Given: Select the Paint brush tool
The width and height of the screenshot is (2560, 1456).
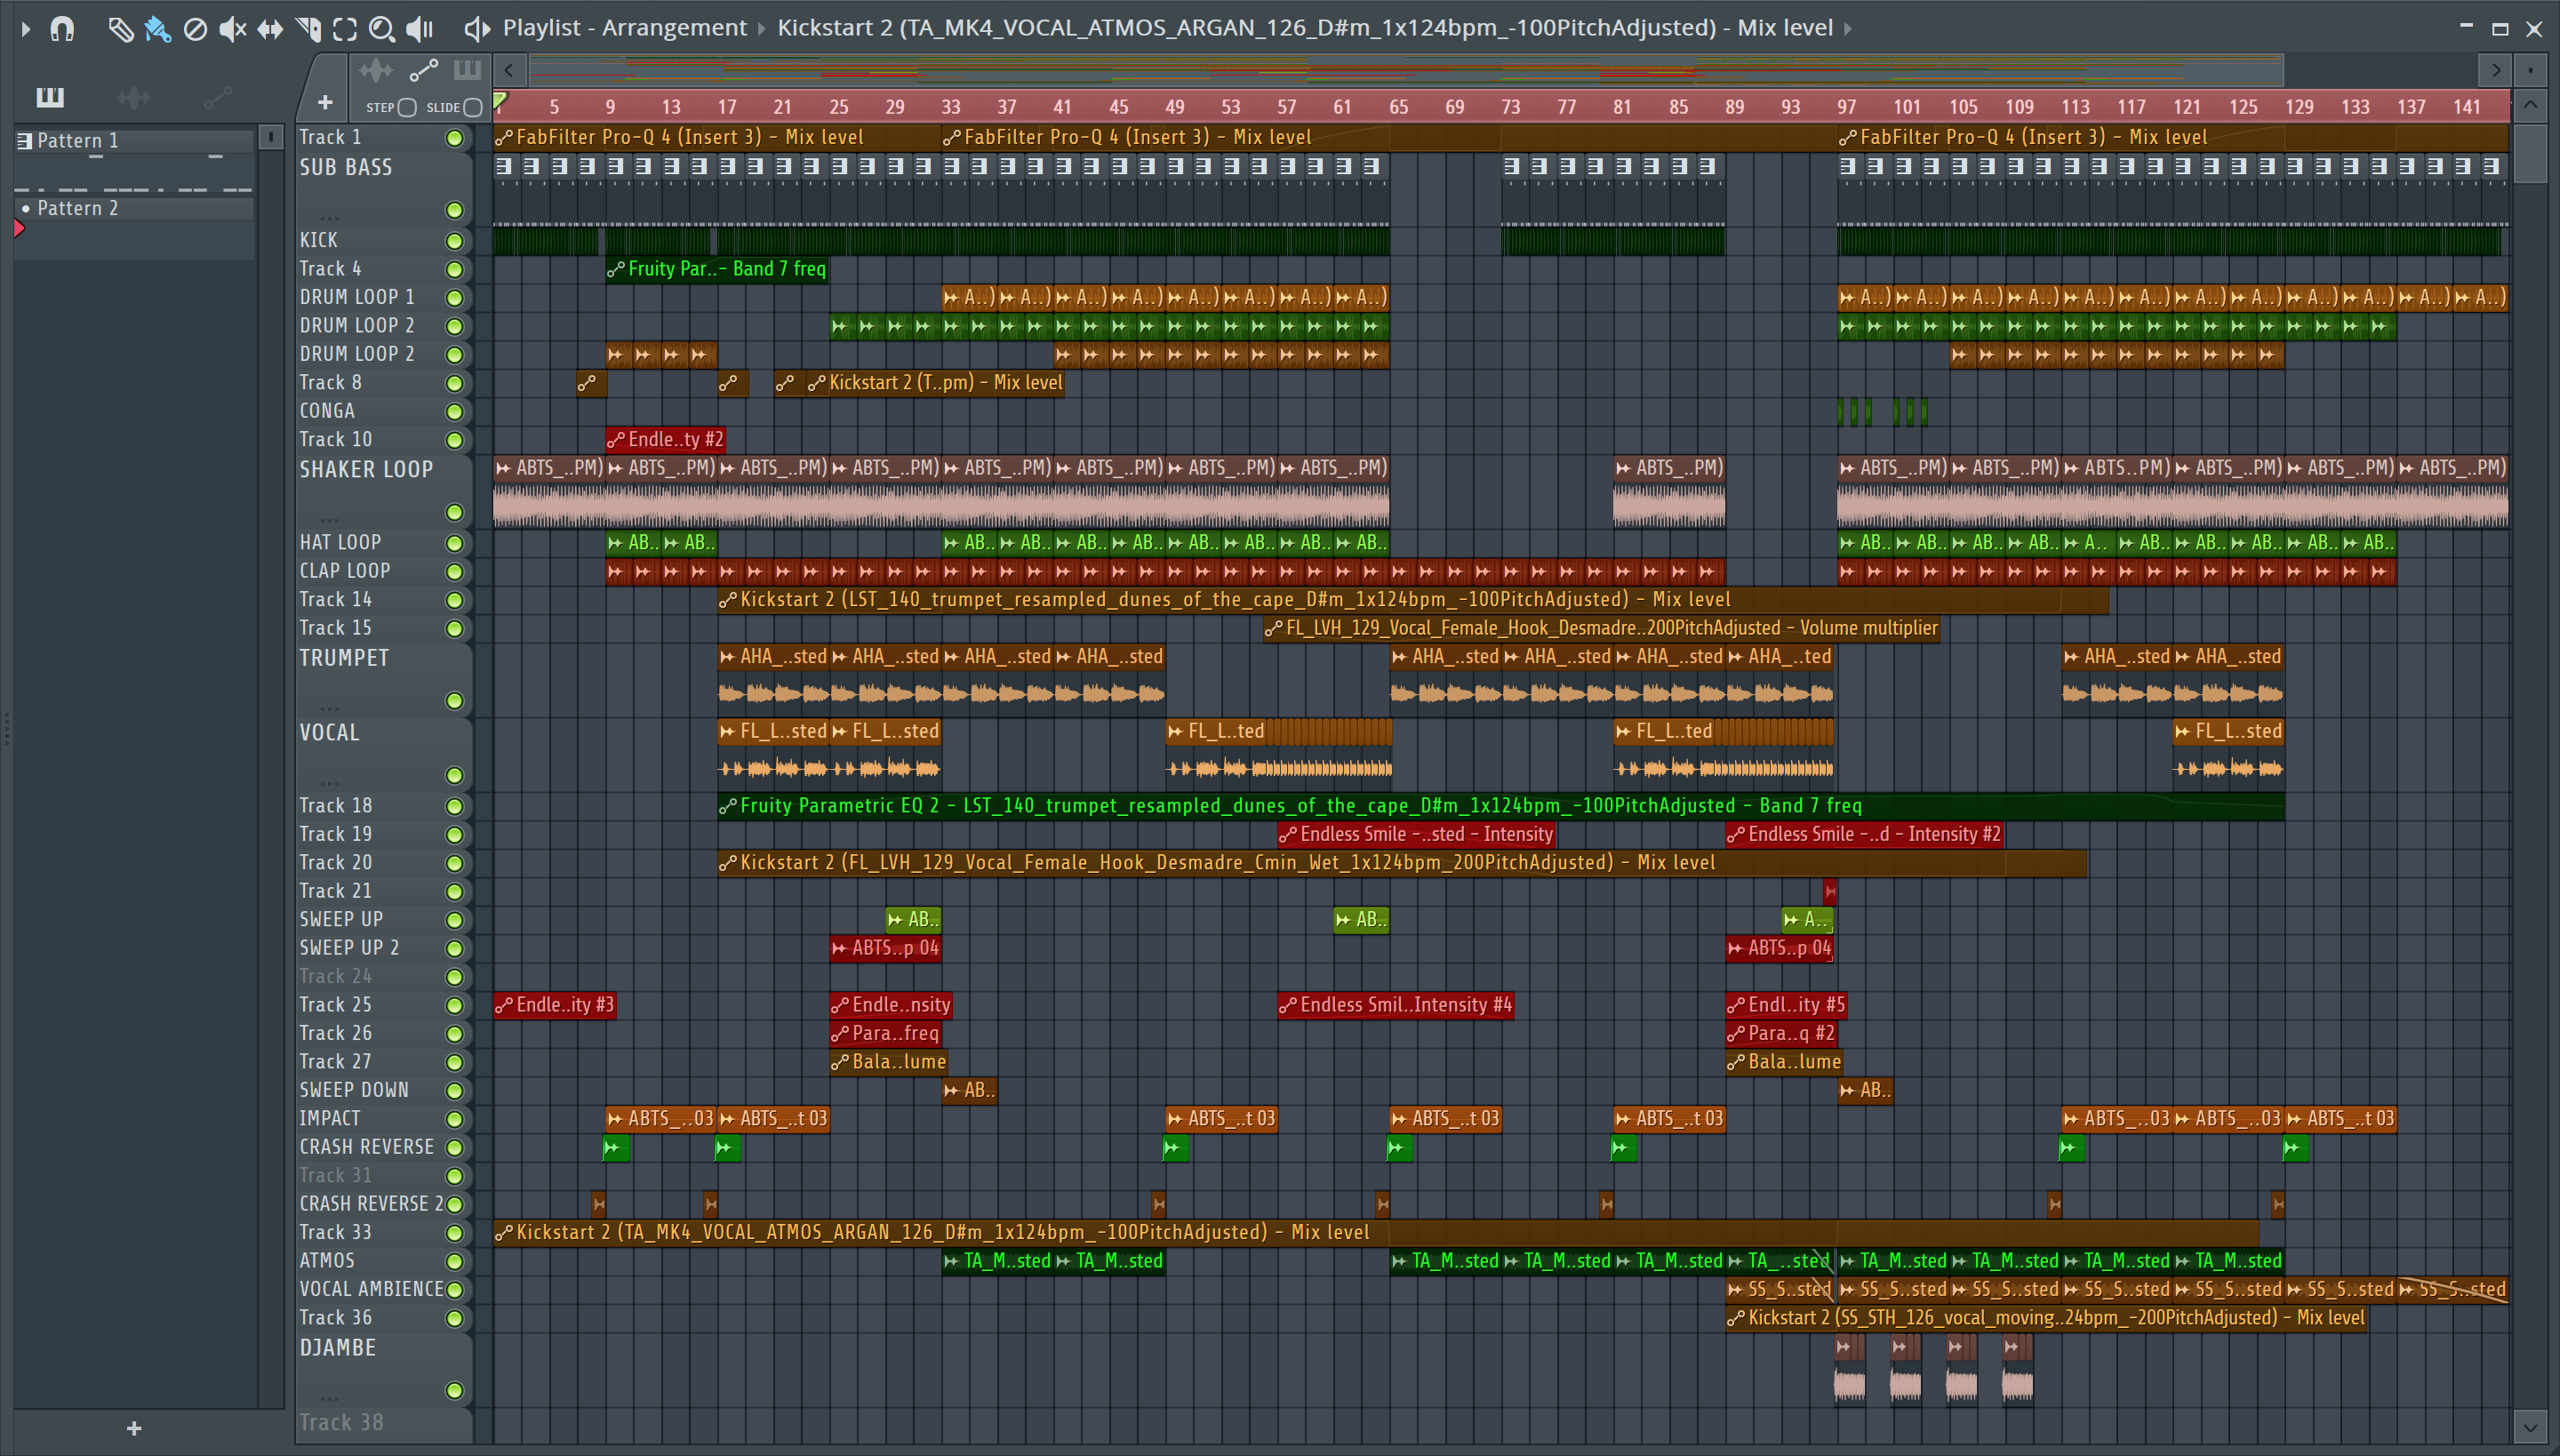Looking at the screenshot, I should pyautogui.click(x=157, y=28).
